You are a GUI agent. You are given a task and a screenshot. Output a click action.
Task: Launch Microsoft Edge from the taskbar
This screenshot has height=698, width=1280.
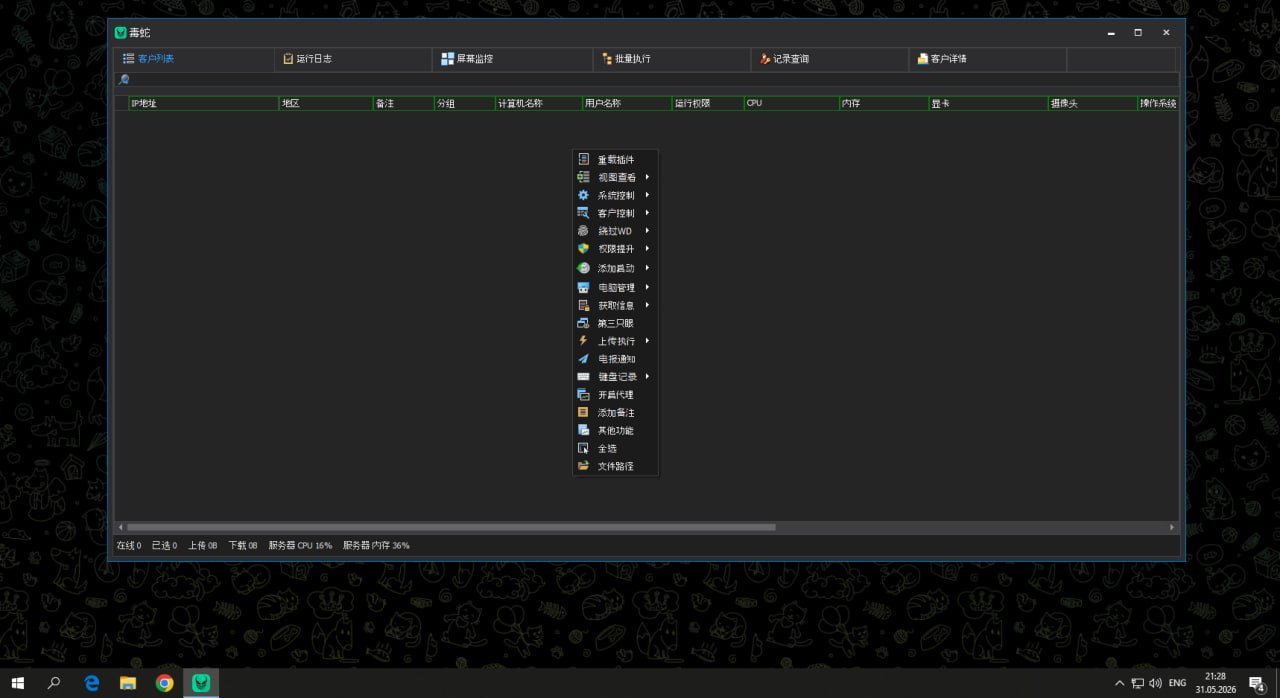(x=92, y=683)
